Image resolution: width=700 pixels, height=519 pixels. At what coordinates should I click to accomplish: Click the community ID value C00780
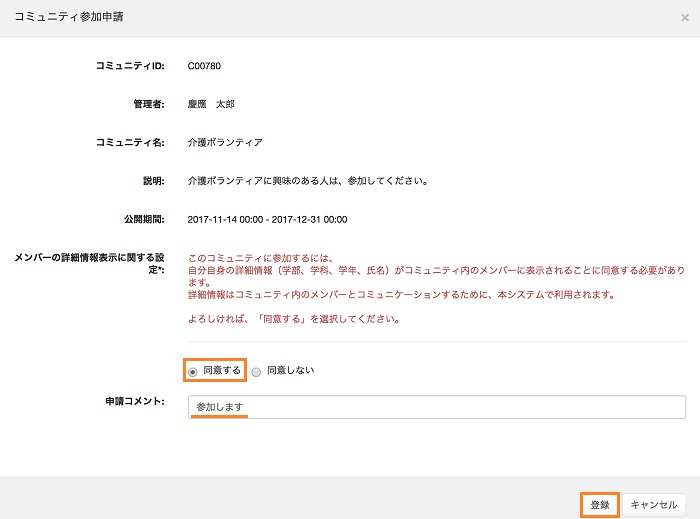204,66
